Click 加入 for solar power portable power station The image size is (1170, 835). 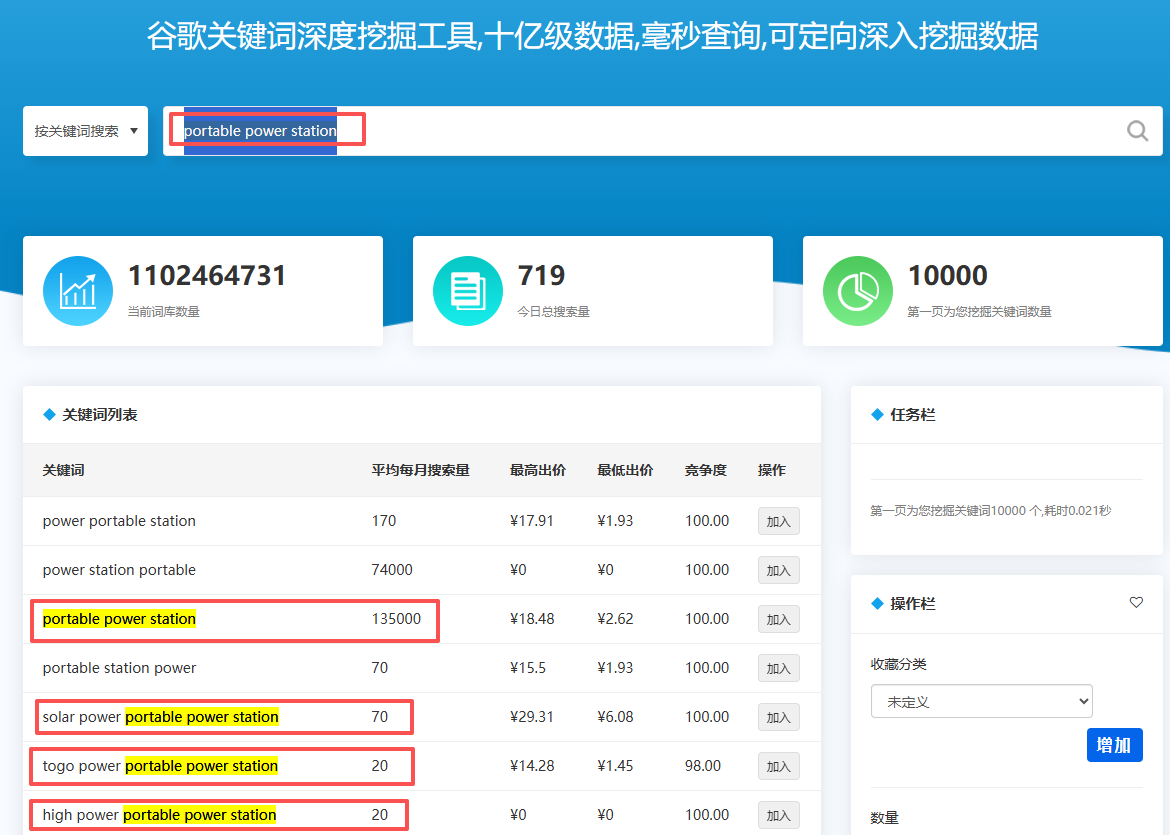pyautogui.click(x=778, y=717)
